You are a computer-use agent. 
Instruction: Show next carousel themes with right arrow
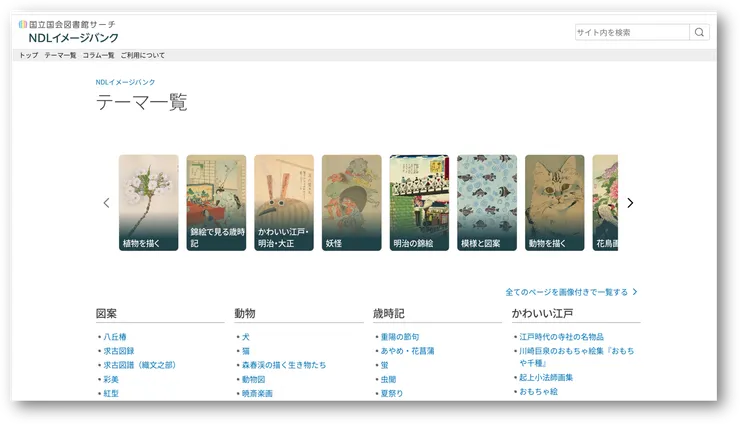[x=630, y=203]
